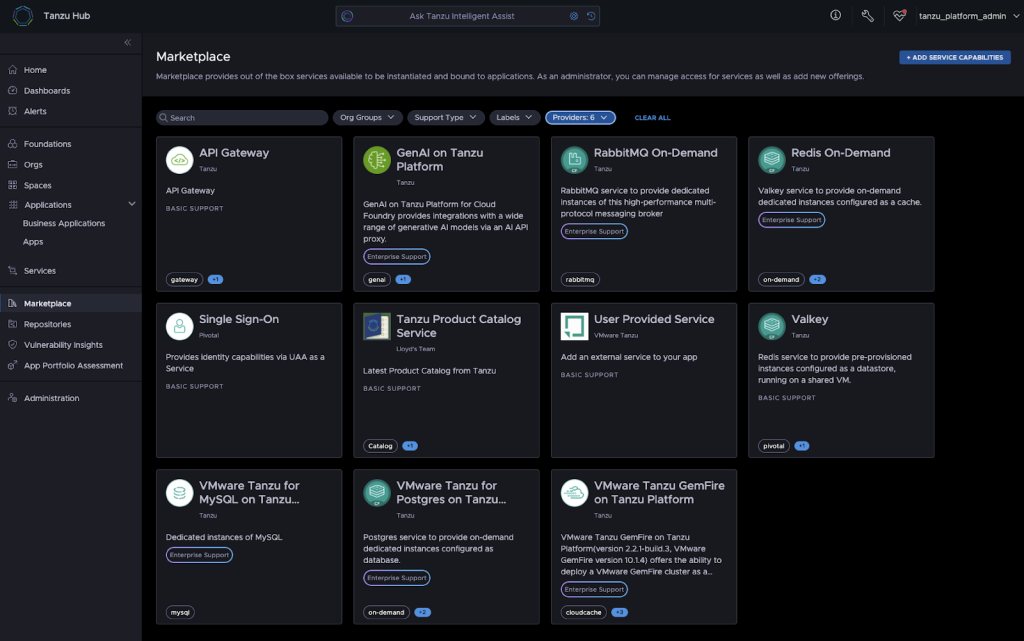Click the Add Service Capabilities button
Screen dimensions: 1024x641
[x=954, y=58]
